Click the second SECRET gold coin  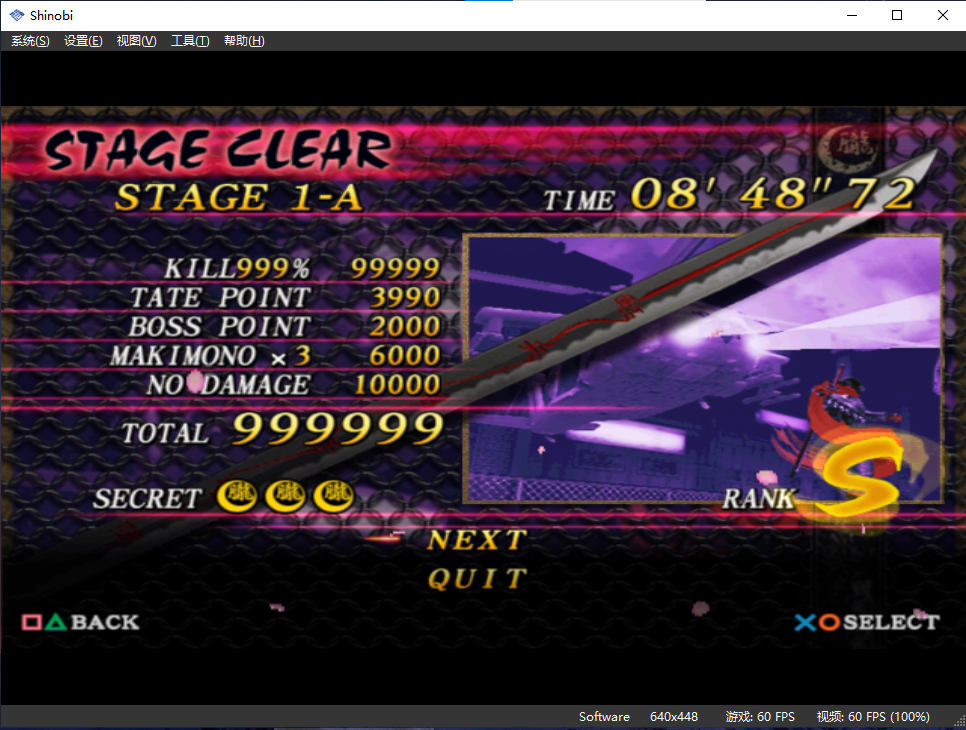[285, 496]
